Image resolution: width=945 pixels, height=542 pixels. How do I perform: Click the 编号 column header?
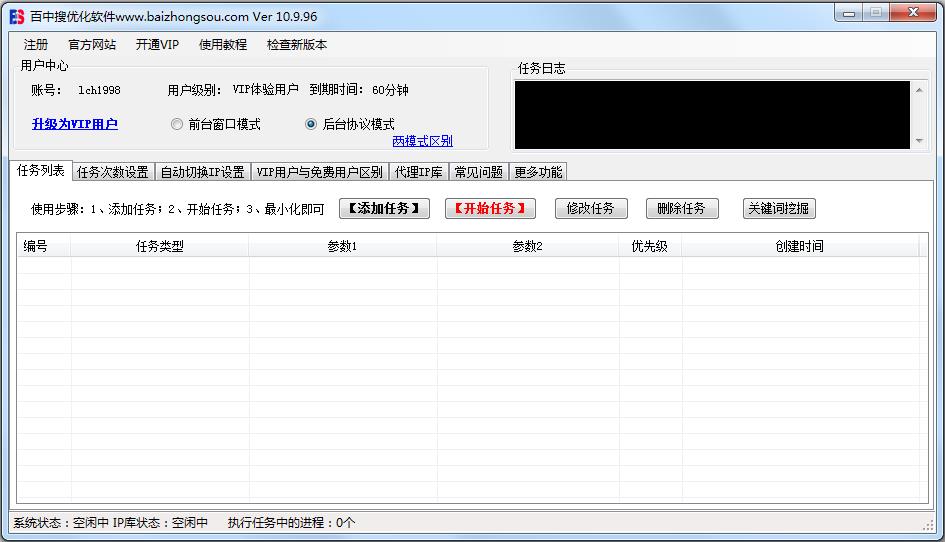pos(44,246)
